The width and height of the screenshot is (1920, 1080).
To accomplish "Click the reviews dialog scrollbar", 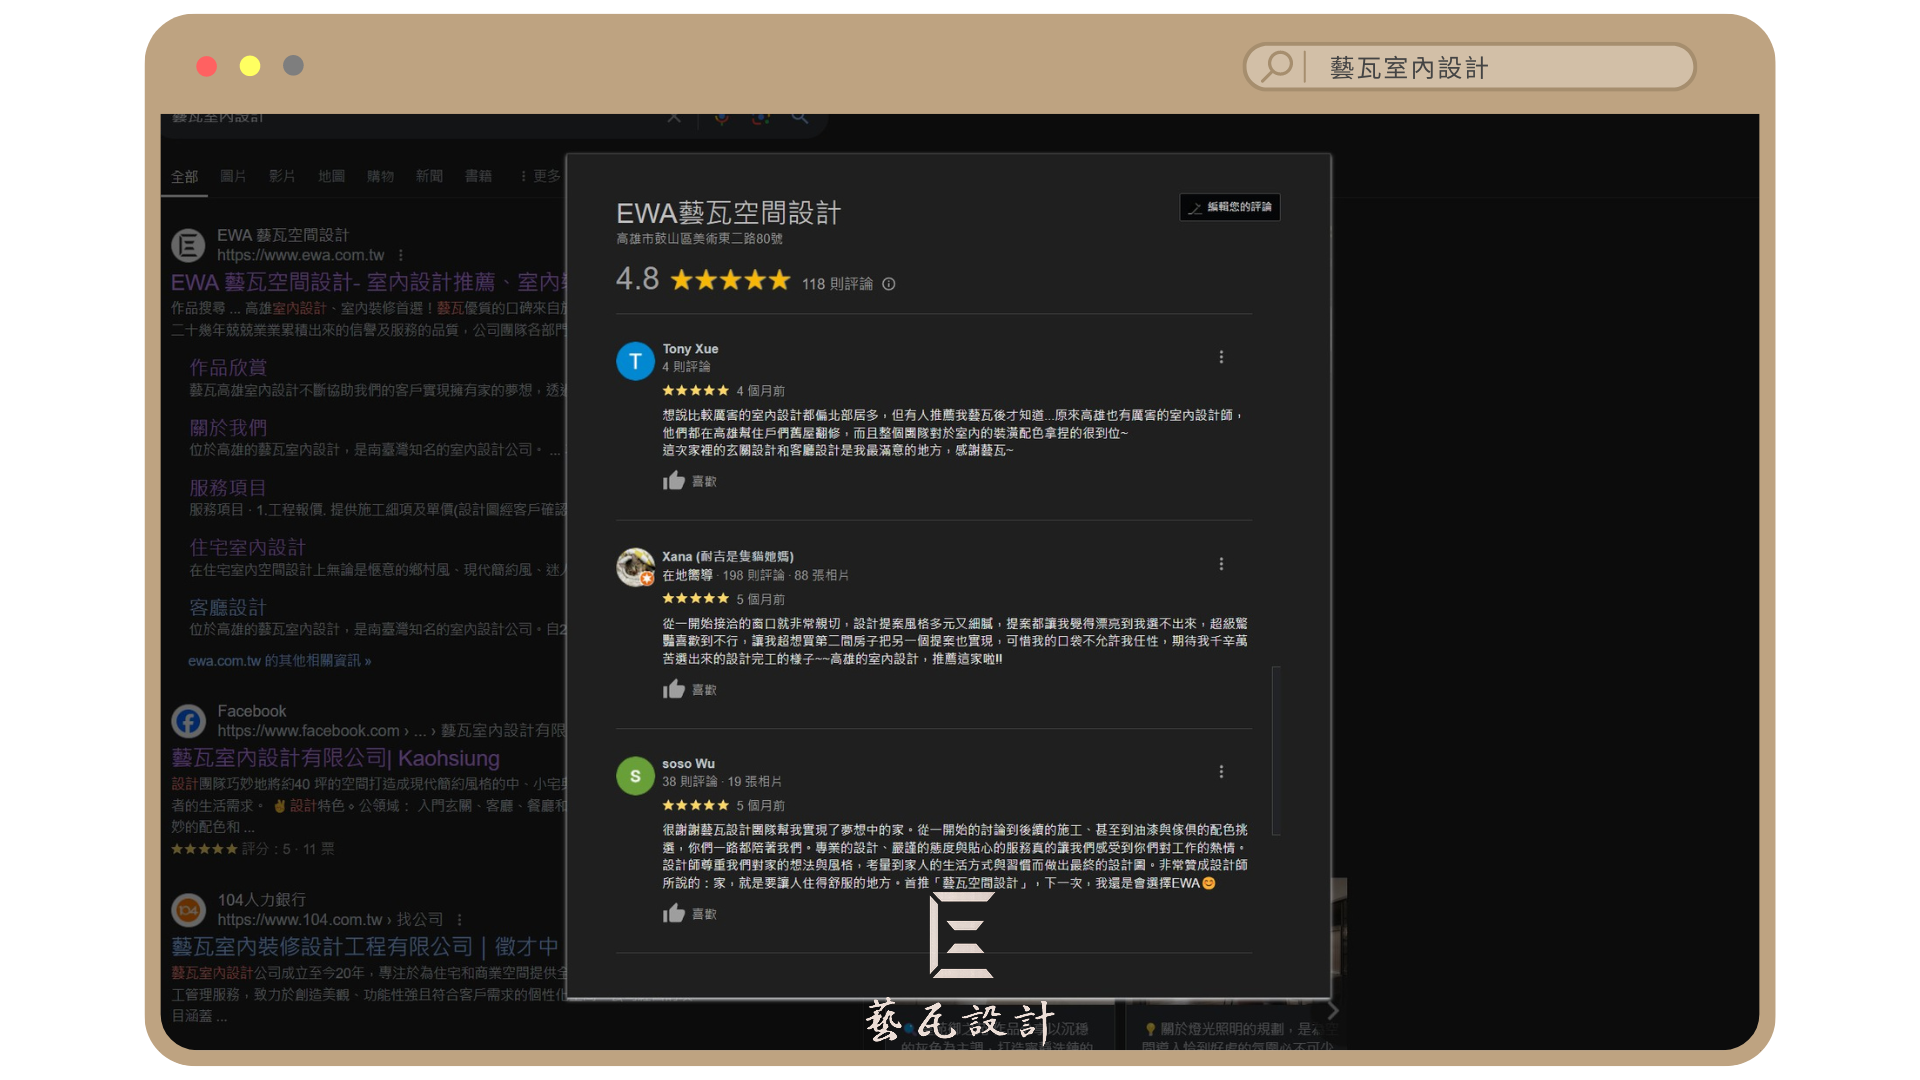I will 1276,750.
